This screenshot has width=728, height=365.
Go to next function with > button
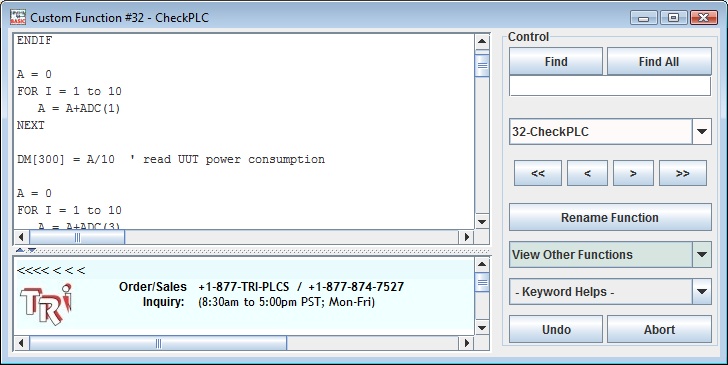coord(633,173)
